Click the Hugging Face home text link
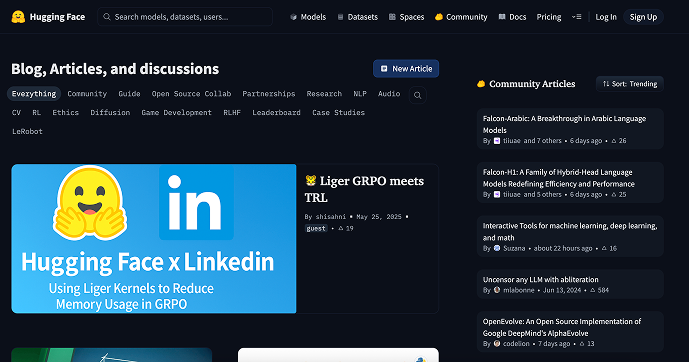689x362 pixels. 57,17
